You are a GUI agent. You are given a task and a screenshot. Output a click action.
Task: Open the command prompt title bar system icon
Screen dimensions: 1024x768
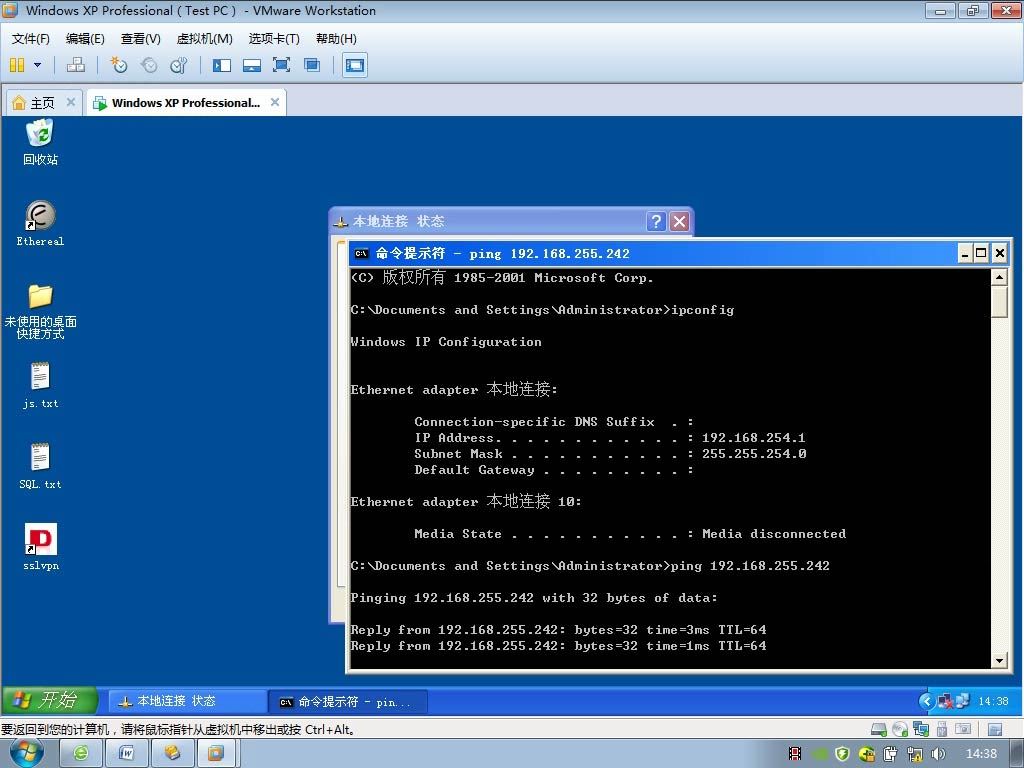[x=361, y=253]
